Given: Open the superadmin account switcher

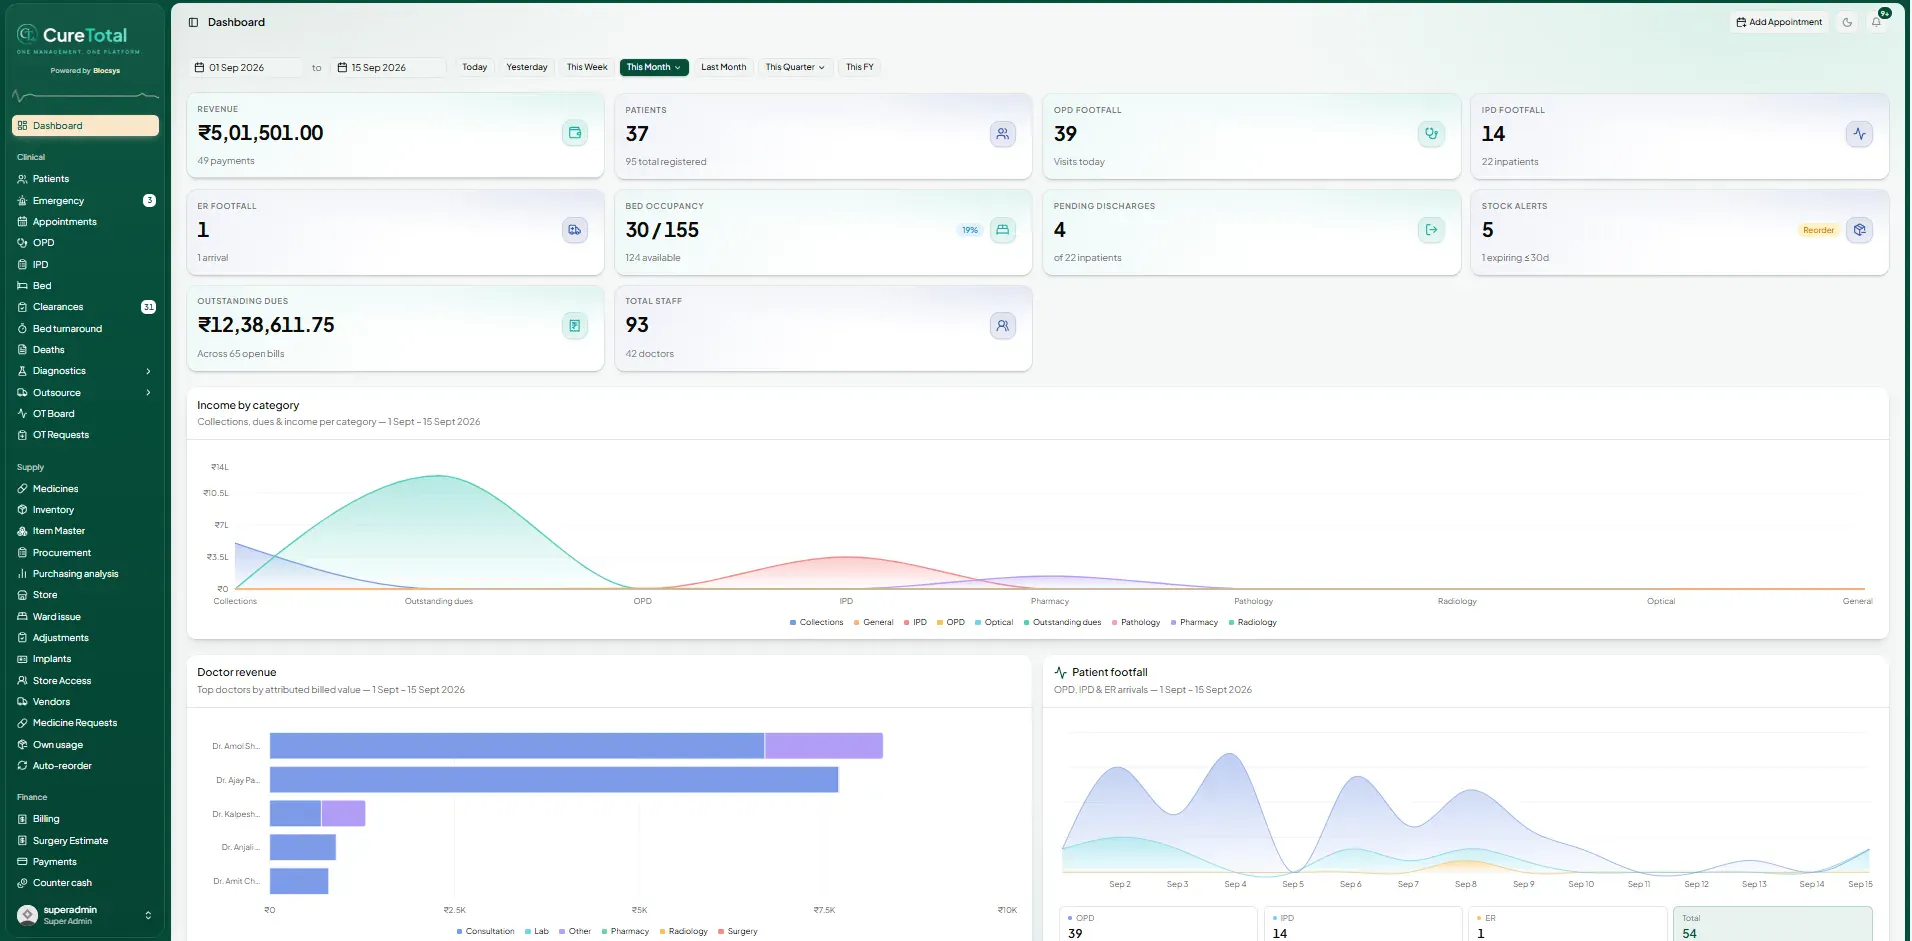Looking at the screenshot, I should 85,915.
